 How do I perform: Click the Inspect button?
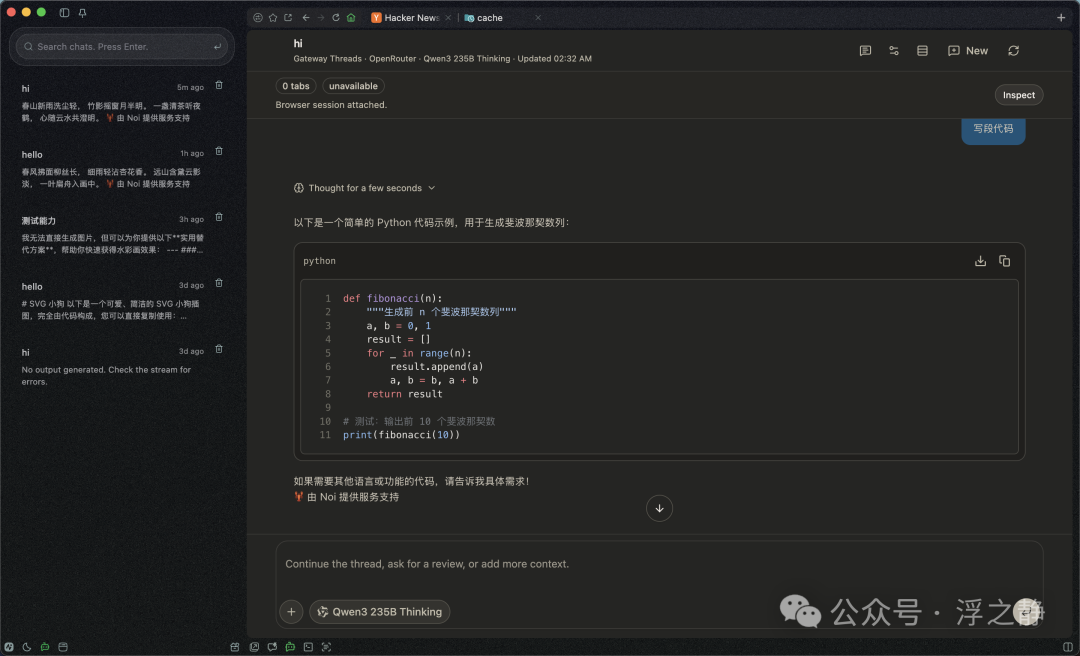click(1019, 95)
